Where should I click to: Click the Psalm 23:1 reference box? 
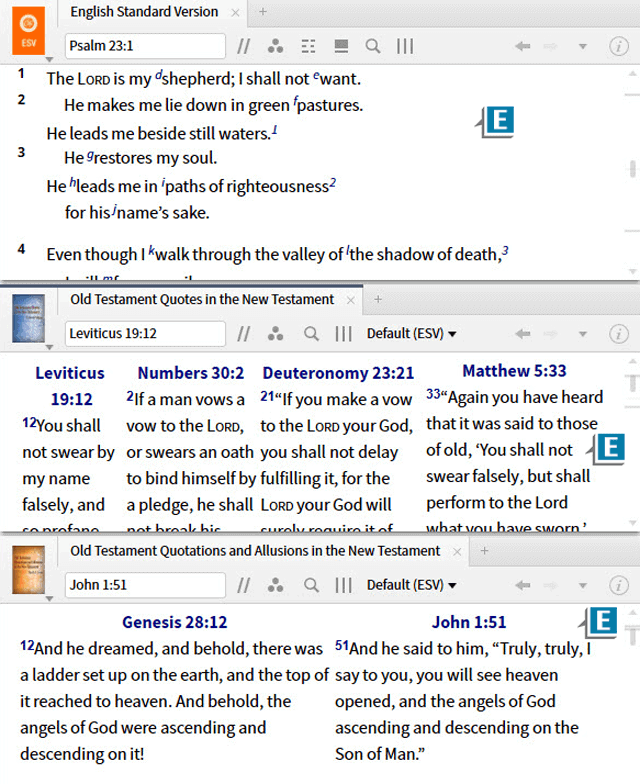pos(145,46)
